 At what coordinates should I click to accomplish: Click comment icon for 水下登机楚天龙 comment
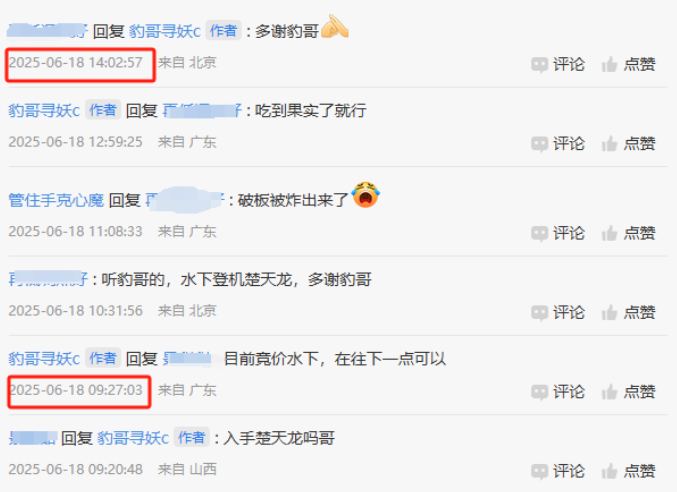tap(540, 312)
